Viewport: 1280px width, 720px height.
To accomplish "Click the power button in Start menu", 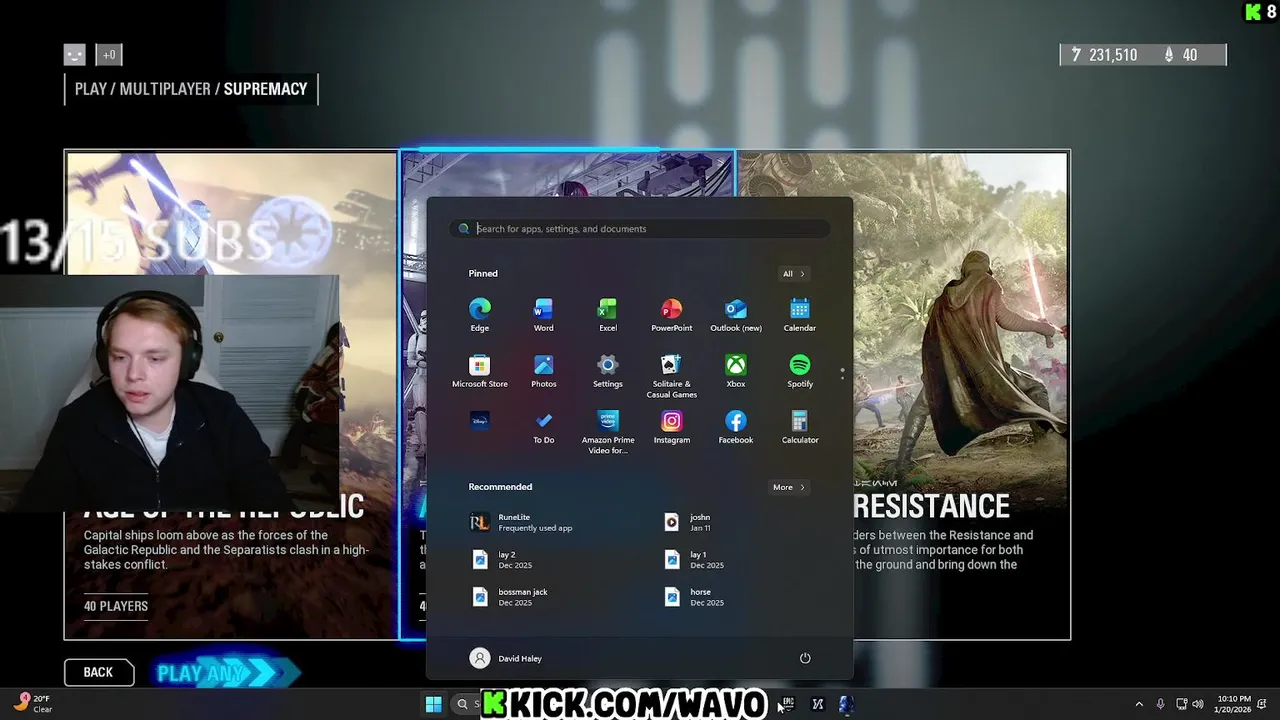I will (805, 658).
